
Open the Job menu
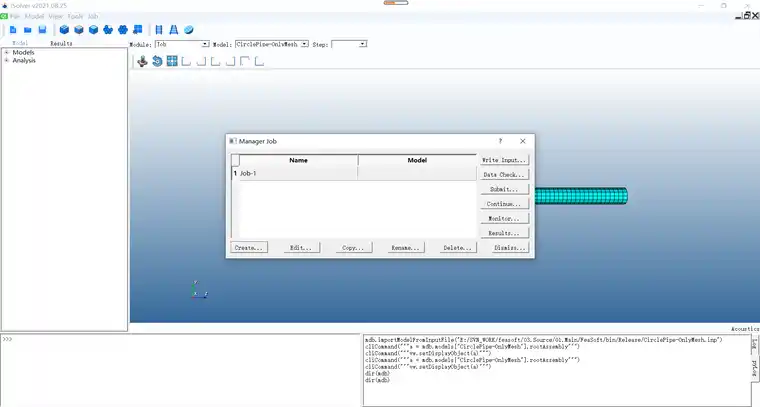pyautogui.click(x=93, y=16)
